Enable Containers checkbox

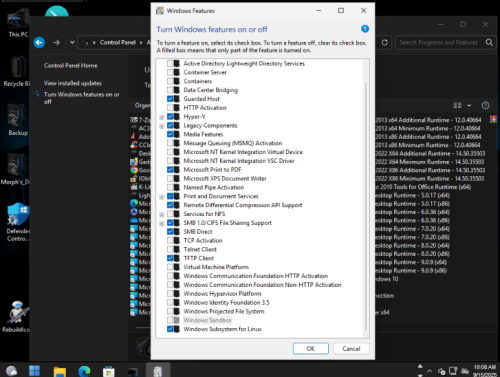coord(170,81)
